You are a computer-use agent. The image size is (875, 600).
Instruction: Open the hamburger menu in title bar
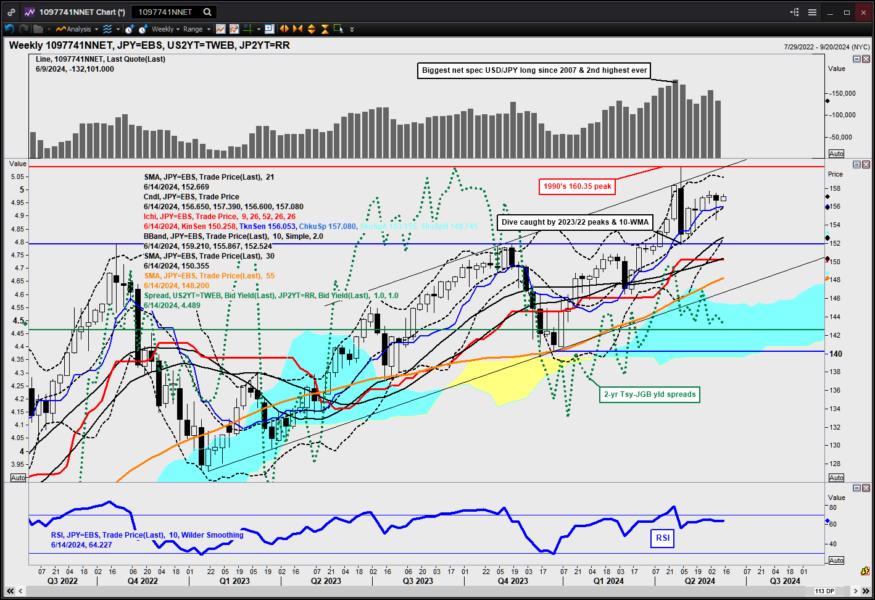click(x=812, y=12)
